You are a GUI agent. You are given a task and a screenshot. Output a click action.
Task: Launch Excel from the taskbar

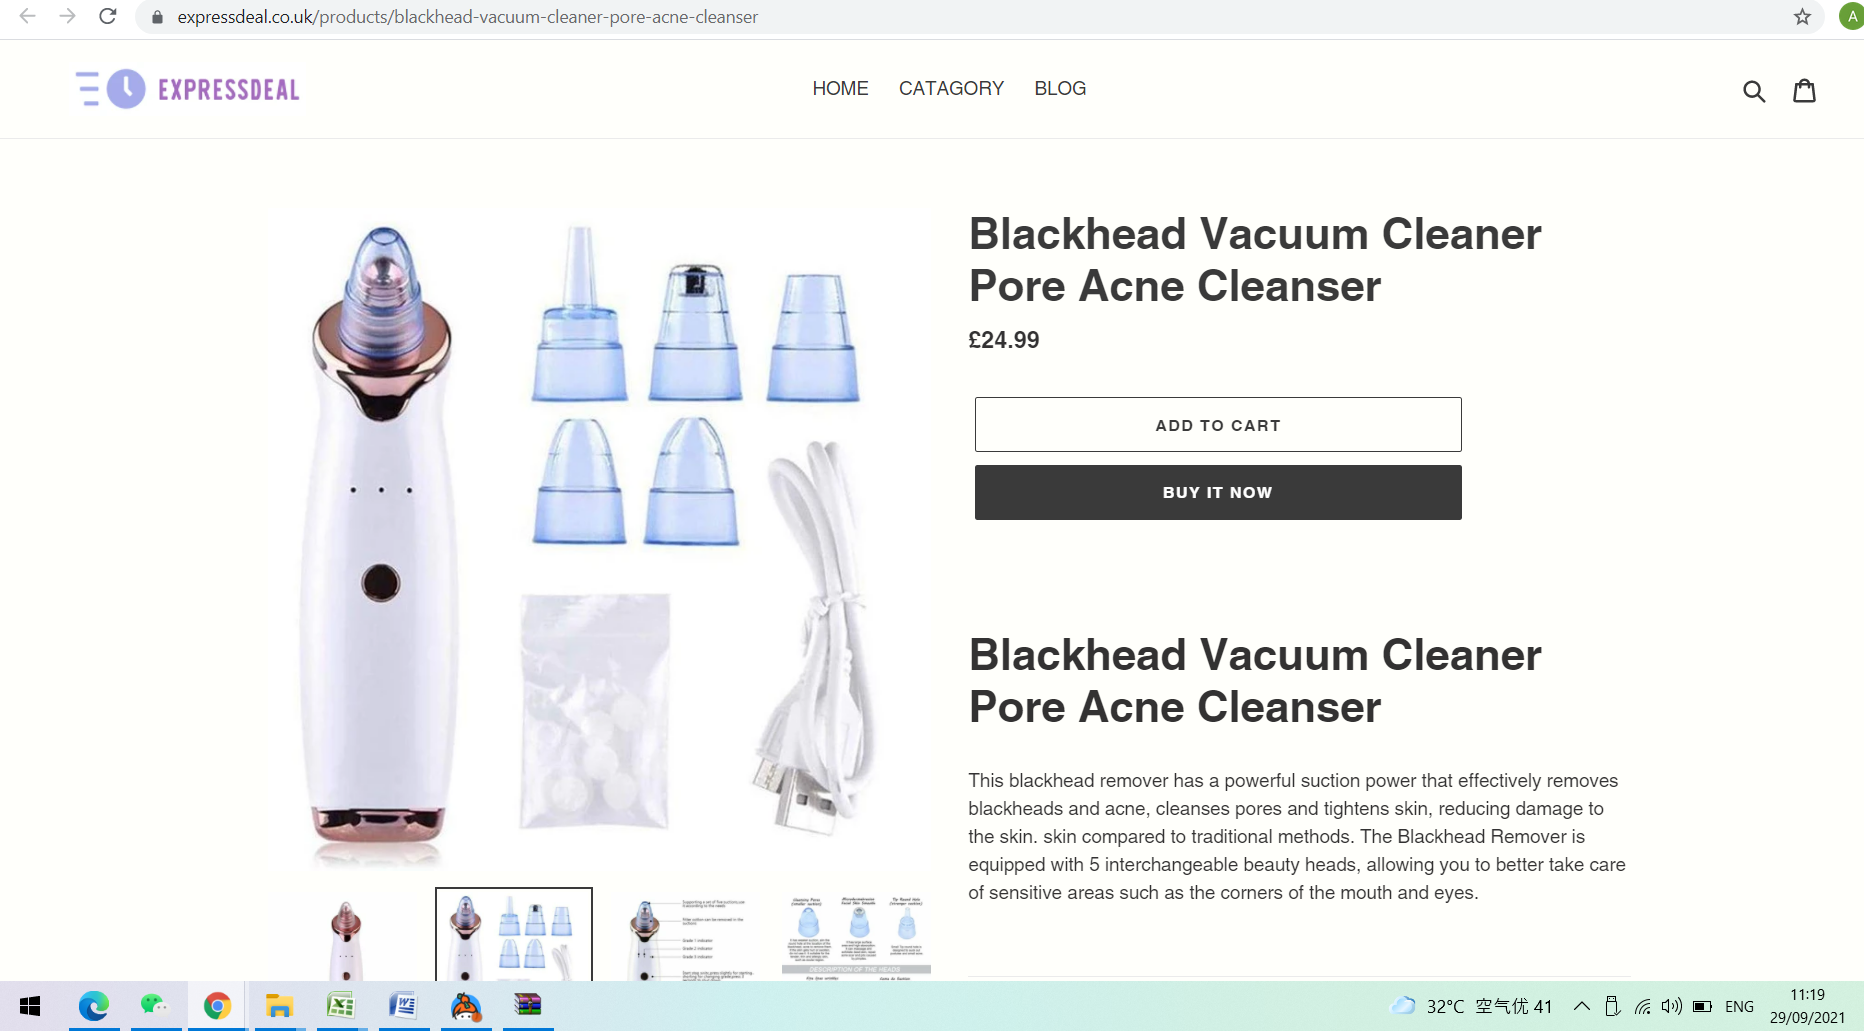point(341,1006)
